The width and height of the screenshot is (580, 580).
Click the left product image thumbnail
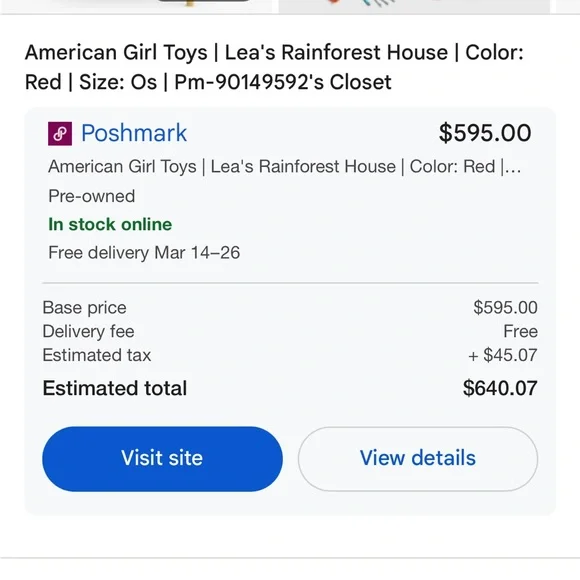(136, 6)
